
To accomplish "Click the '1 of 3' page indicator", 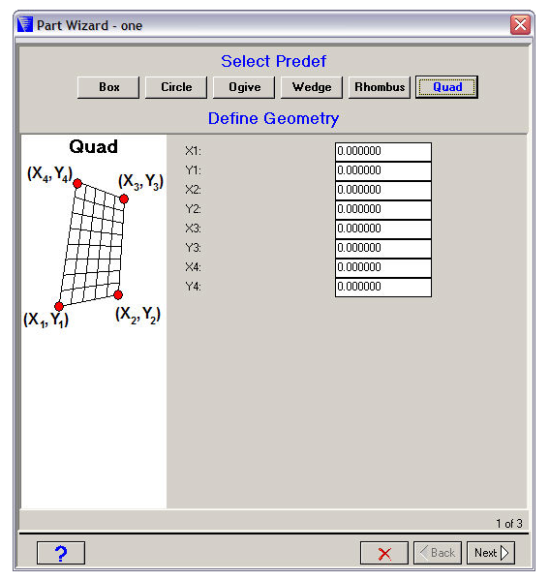I will (509, 523).
